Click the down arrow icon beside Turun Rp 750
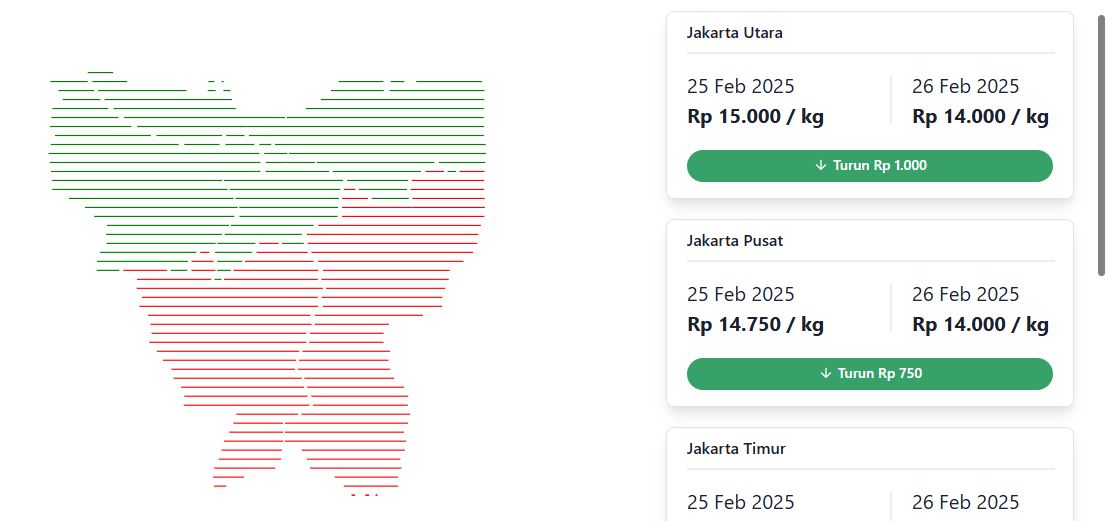This screenshot has height=521, width=1118. tap(826, 373)
